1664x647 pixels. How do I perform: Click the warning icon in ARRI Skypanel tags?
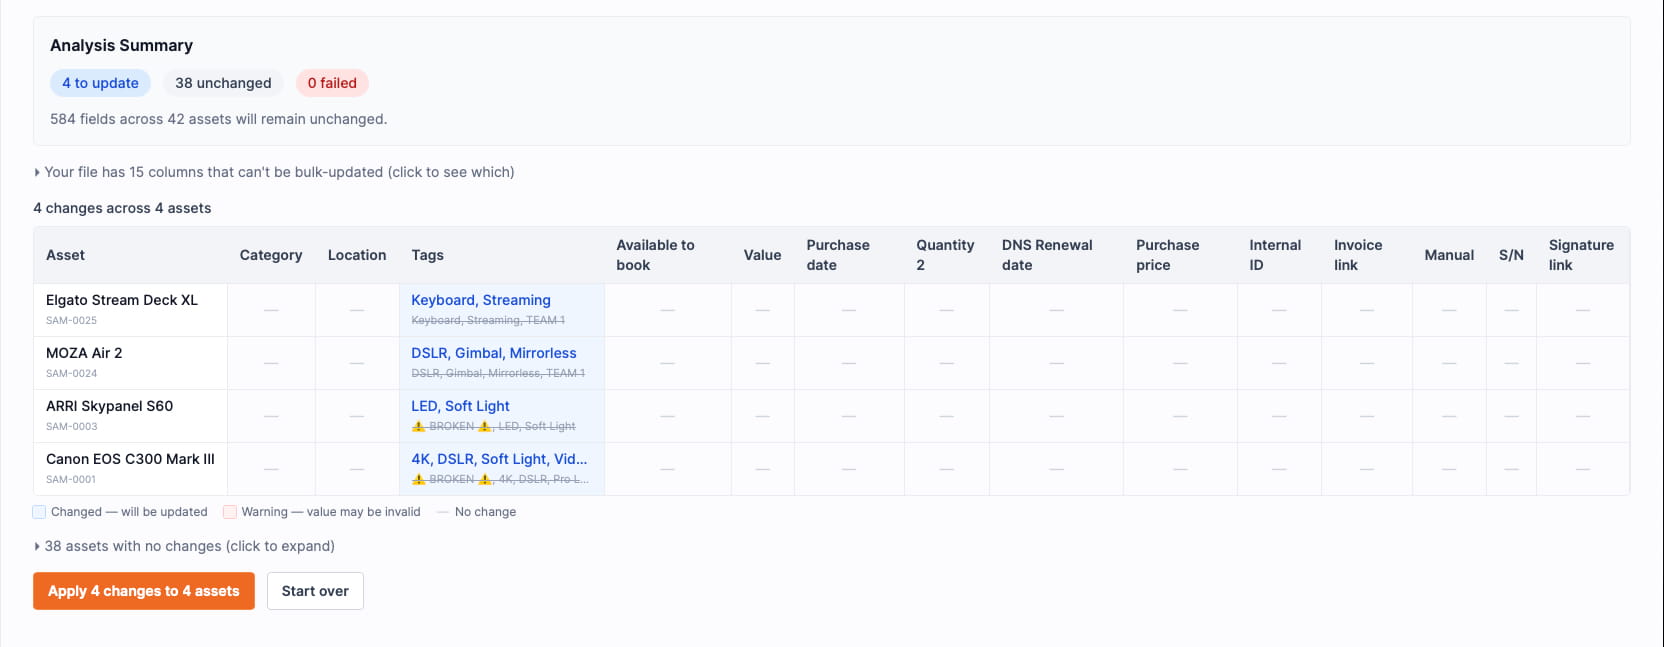click(x=419, y=426)
